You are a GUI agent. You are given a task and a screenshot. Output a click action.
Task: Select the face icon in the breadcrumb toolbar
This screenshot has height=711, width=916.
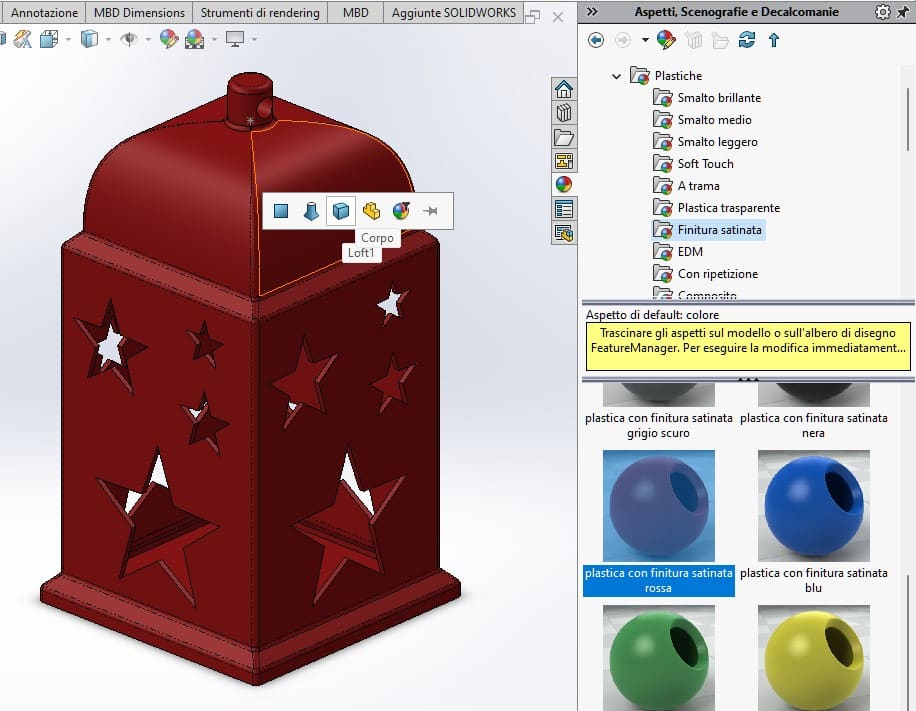pos(280,211)
